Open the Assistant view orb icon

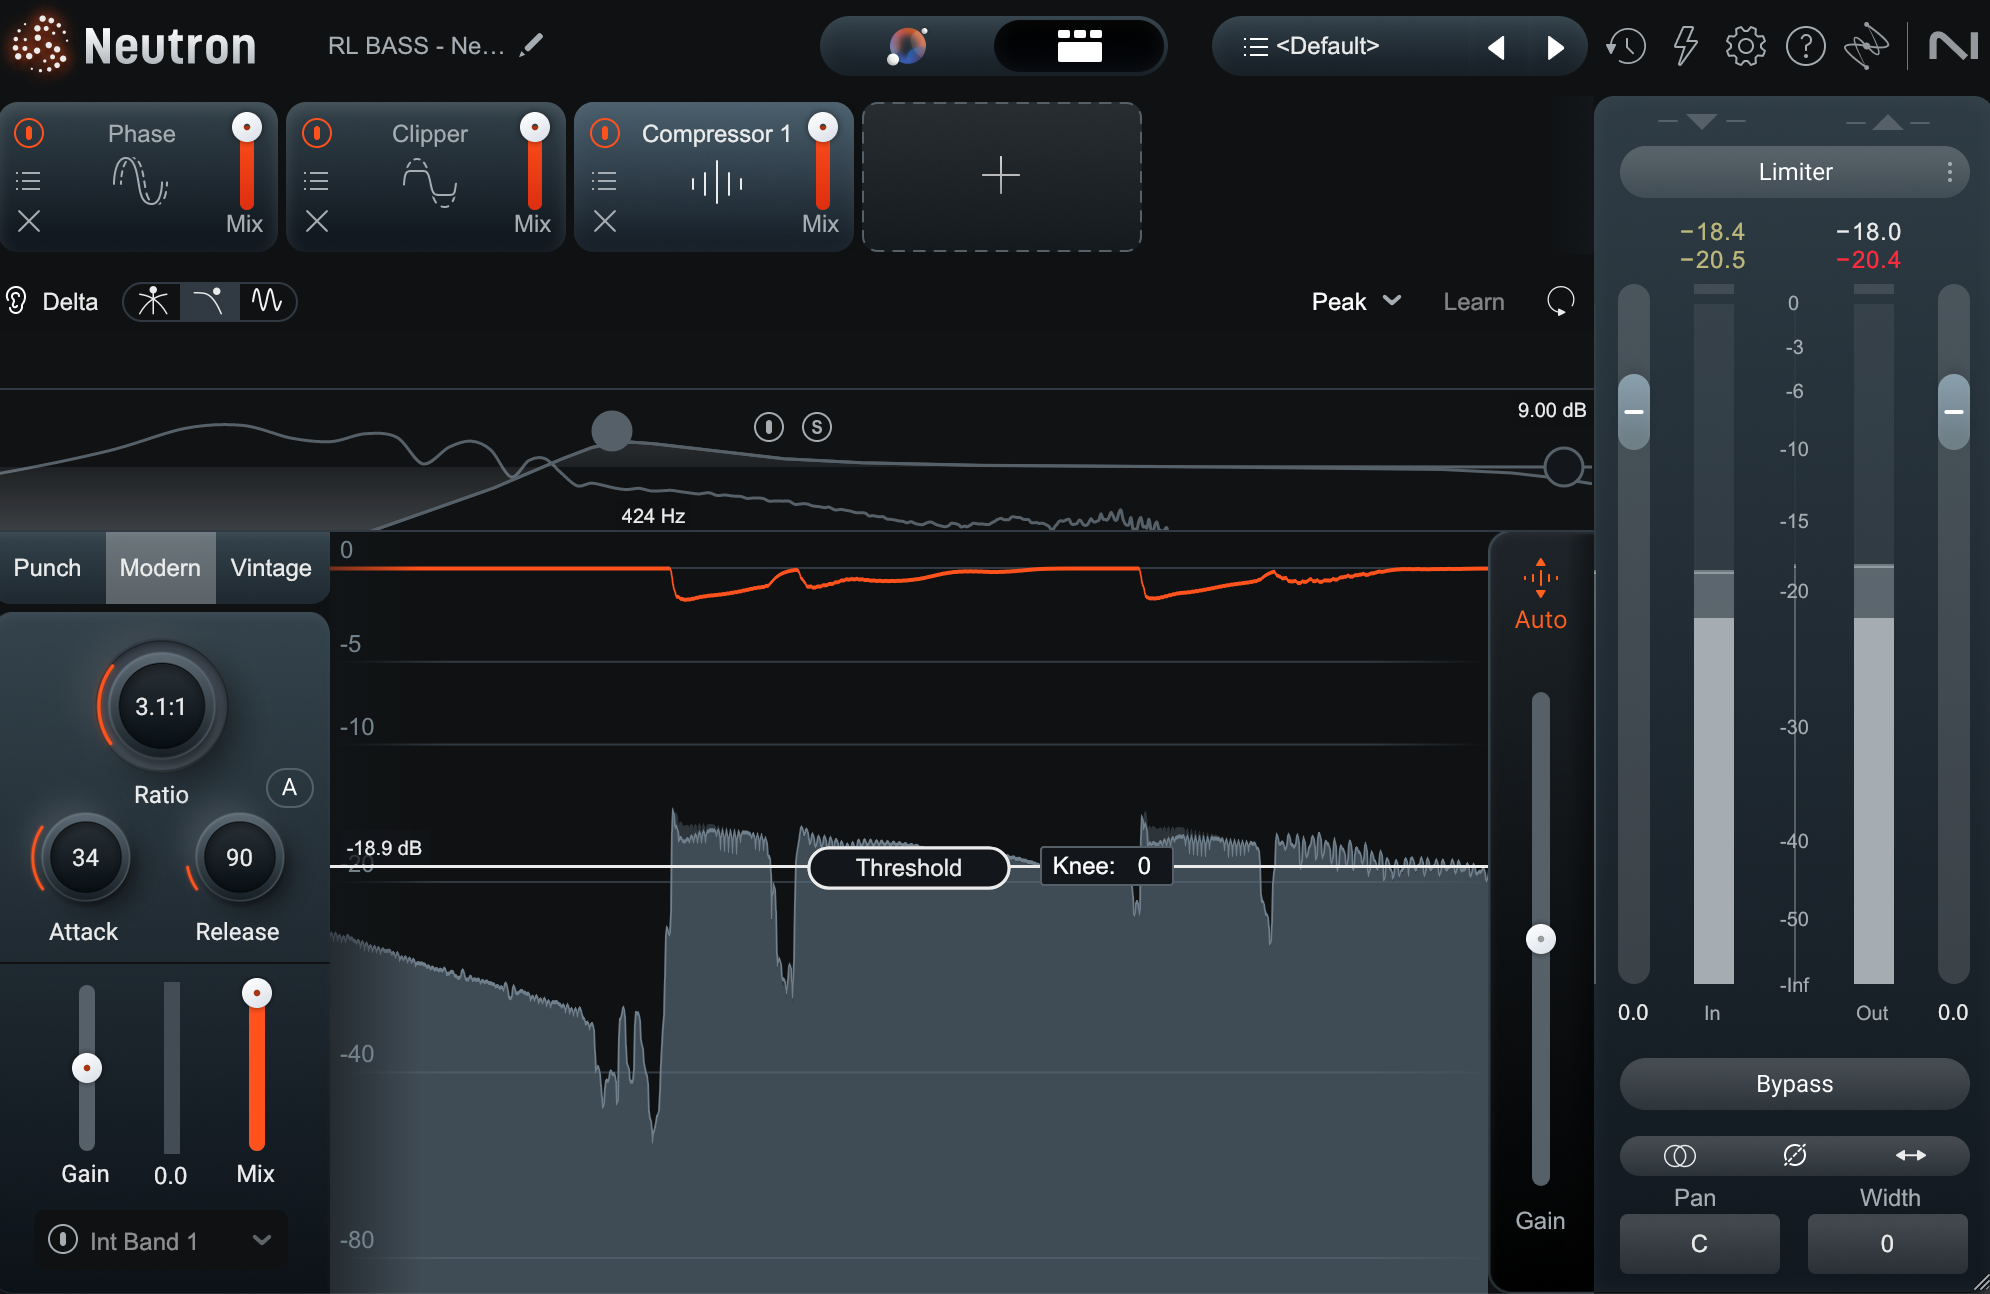(908, 46)
